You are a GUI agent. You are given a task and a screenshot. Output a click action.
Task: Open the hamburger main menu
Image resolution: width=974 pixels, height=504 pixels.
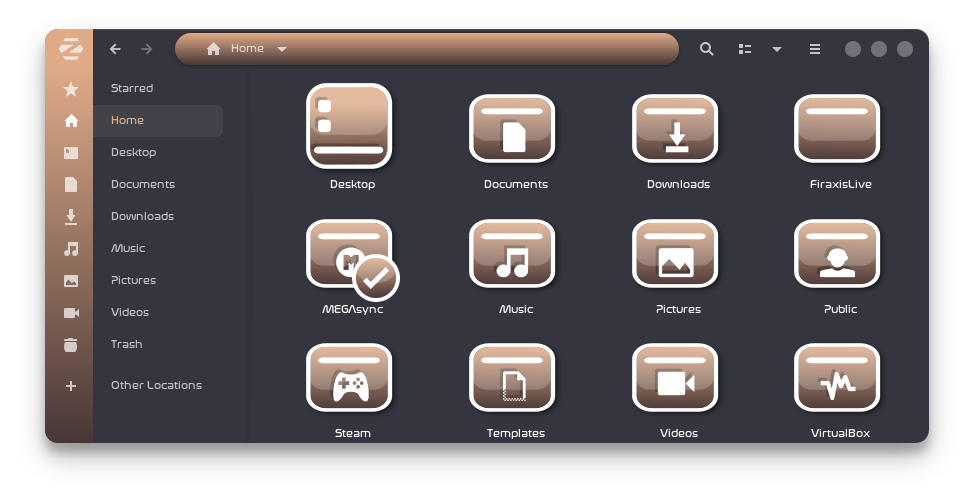815,49
